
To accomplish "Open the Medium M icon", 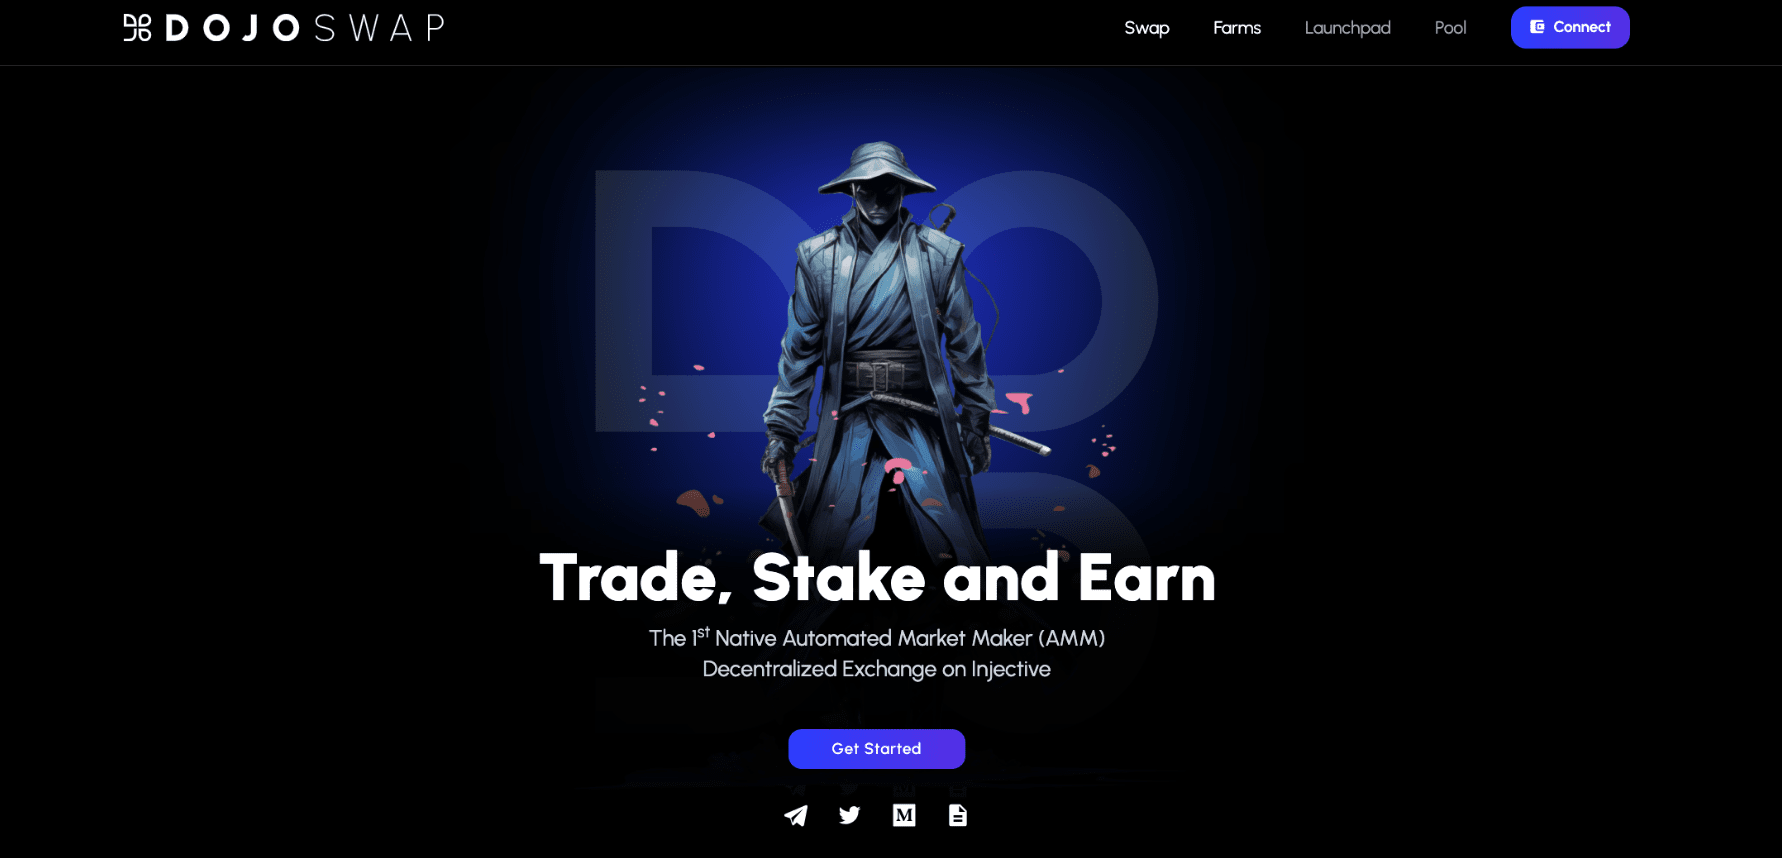I will tap(904, 816).
